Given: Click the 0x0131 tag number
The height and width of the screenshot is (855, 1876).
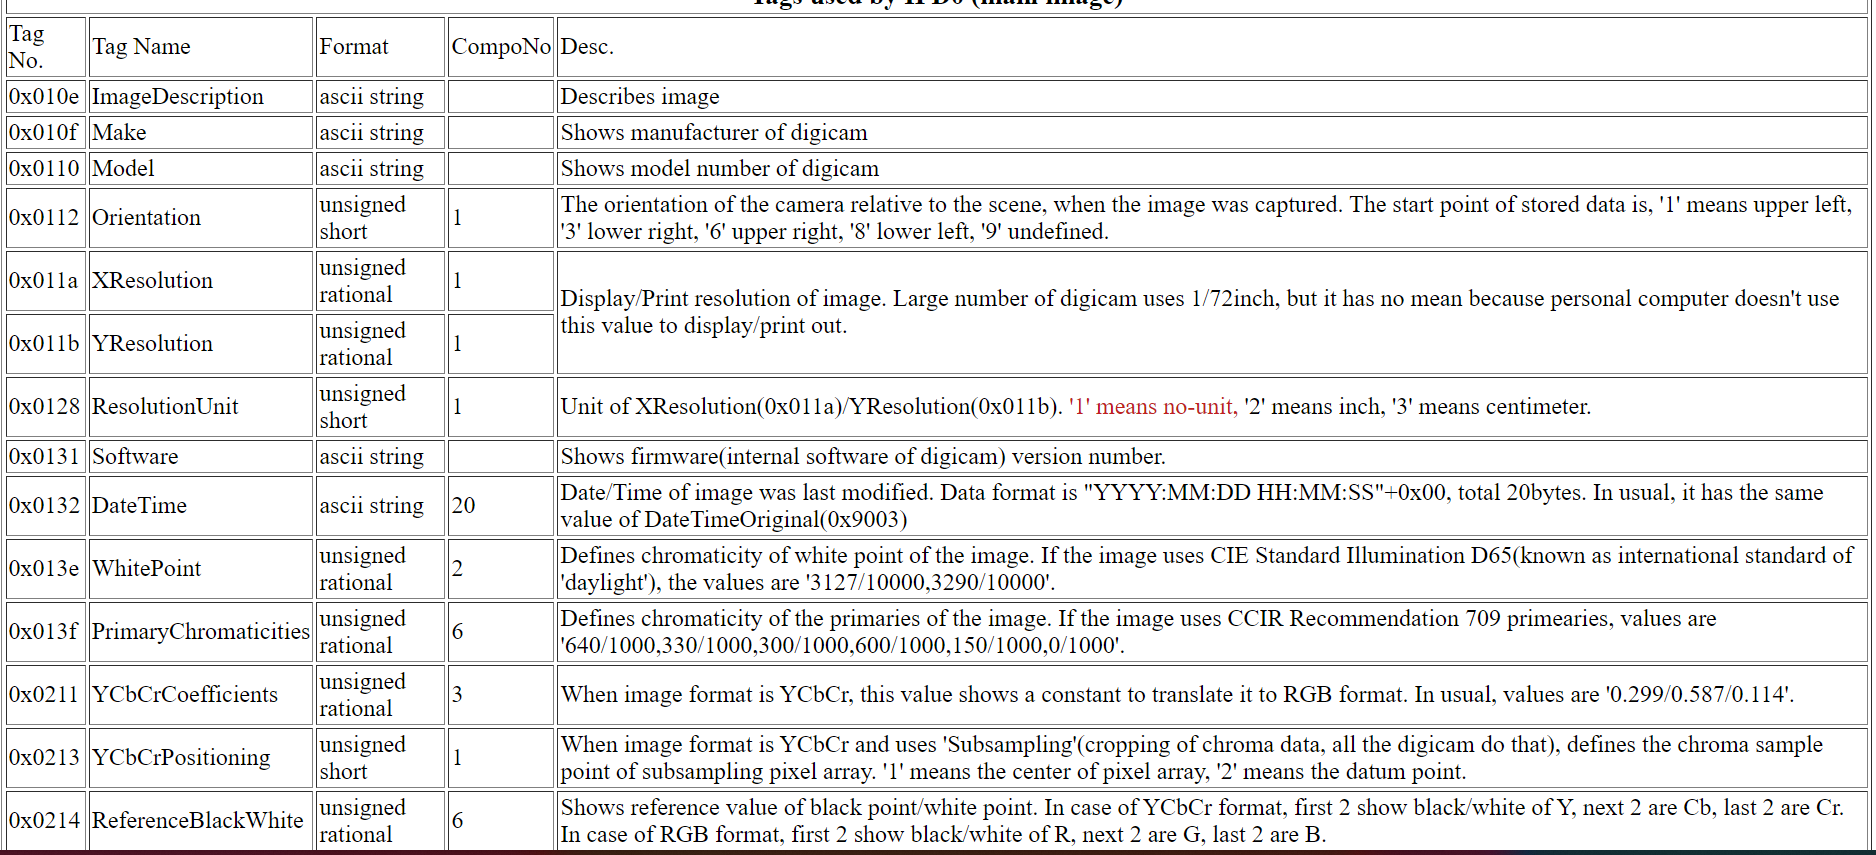Looking at the screenshot, I should pyautogui.click(x=44, y=457).
